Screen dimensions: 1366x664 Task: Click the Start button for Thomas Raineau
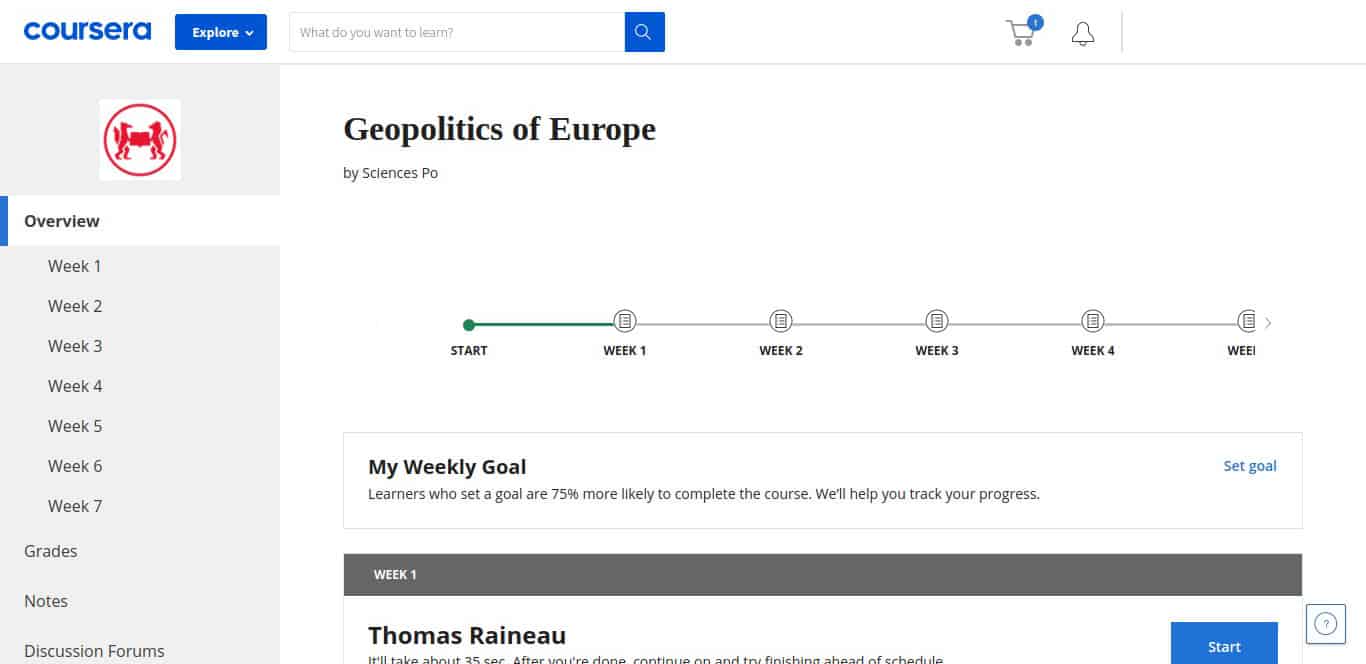pos(1224,643)
